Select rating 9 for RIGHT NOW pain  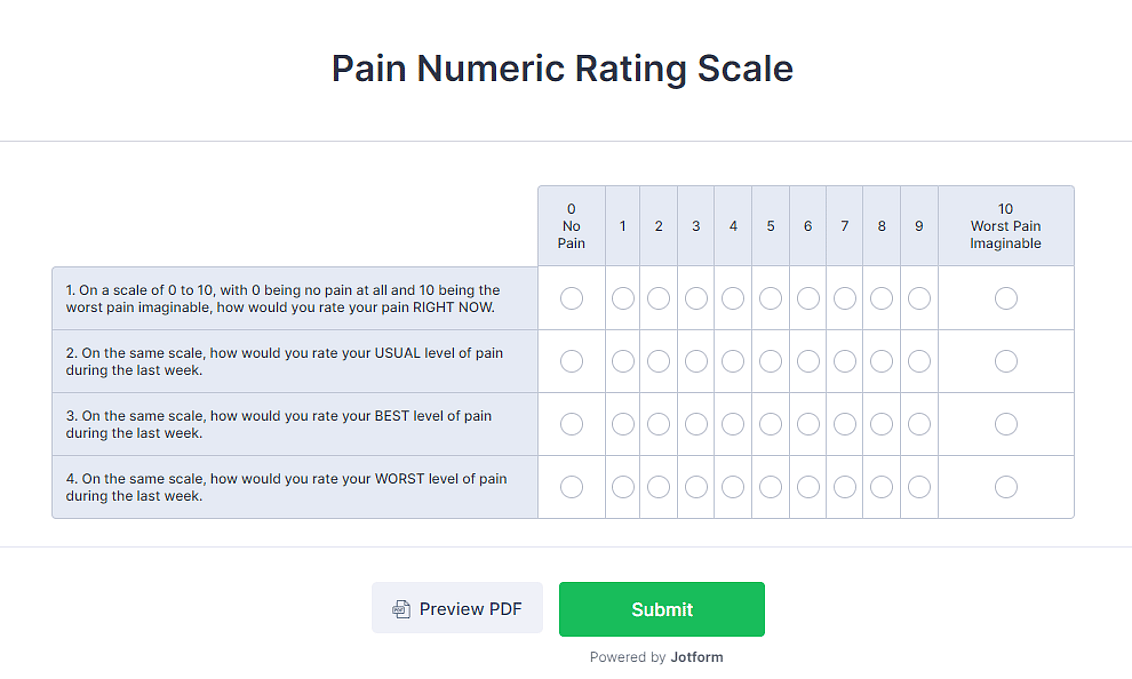(x=918, y=297)
